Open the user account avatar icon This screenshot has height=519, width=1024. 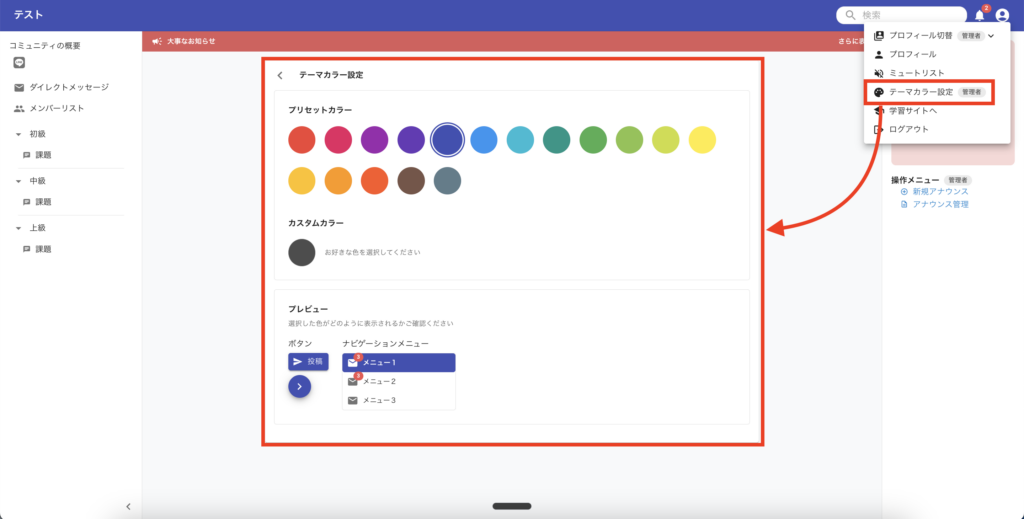pos(1002,16)
